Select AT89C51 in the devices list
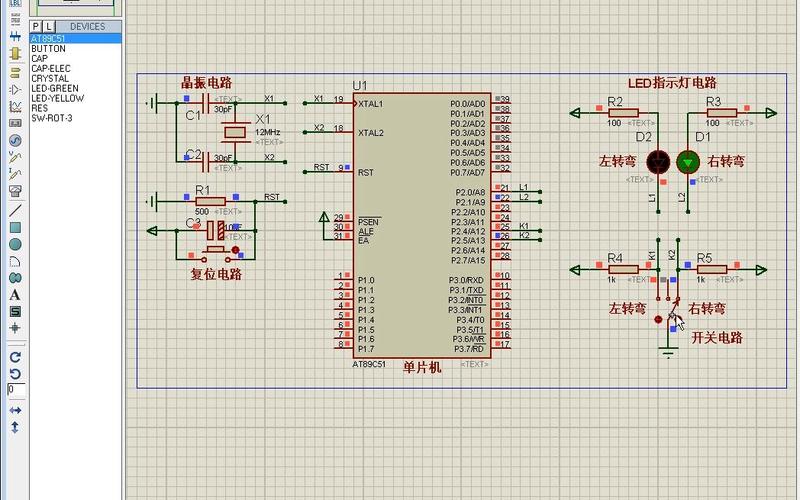 pyautogui.click(x=76, y=39)
